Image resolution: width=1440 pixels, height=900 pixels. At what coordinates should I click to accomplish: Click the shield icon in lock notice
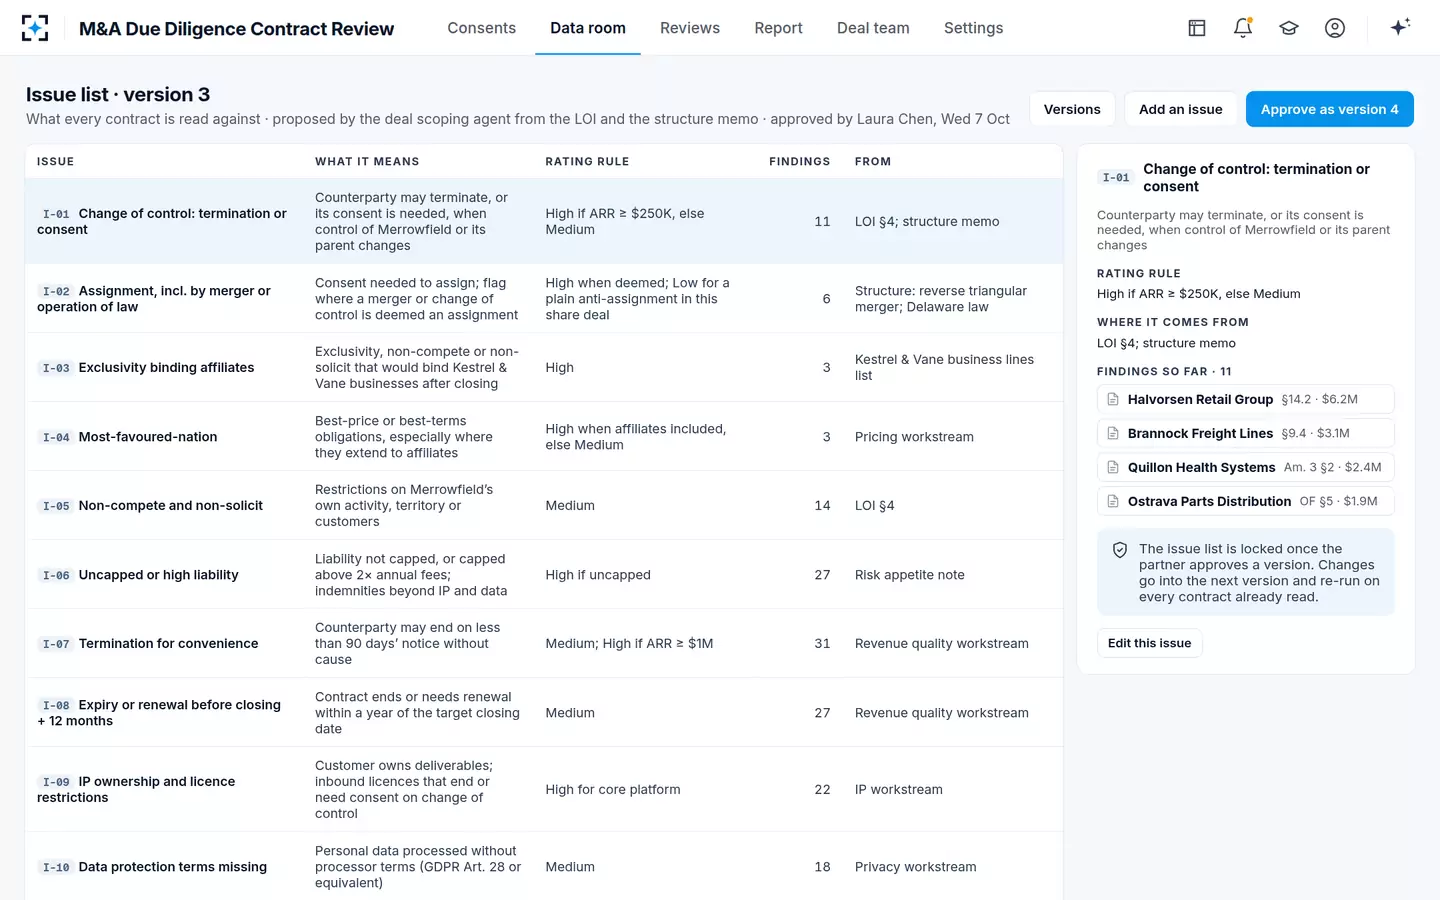click(1120, 550)
